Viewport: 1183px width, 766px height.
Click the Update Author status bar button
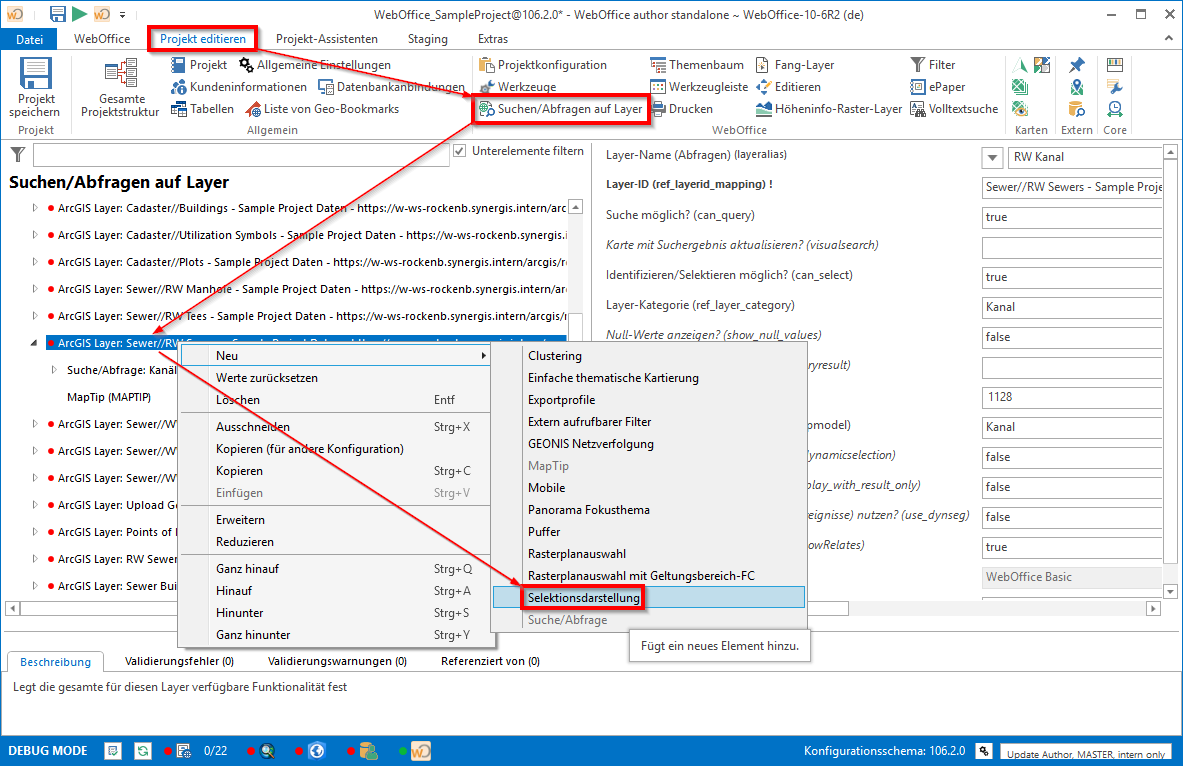coord(1085,753)
